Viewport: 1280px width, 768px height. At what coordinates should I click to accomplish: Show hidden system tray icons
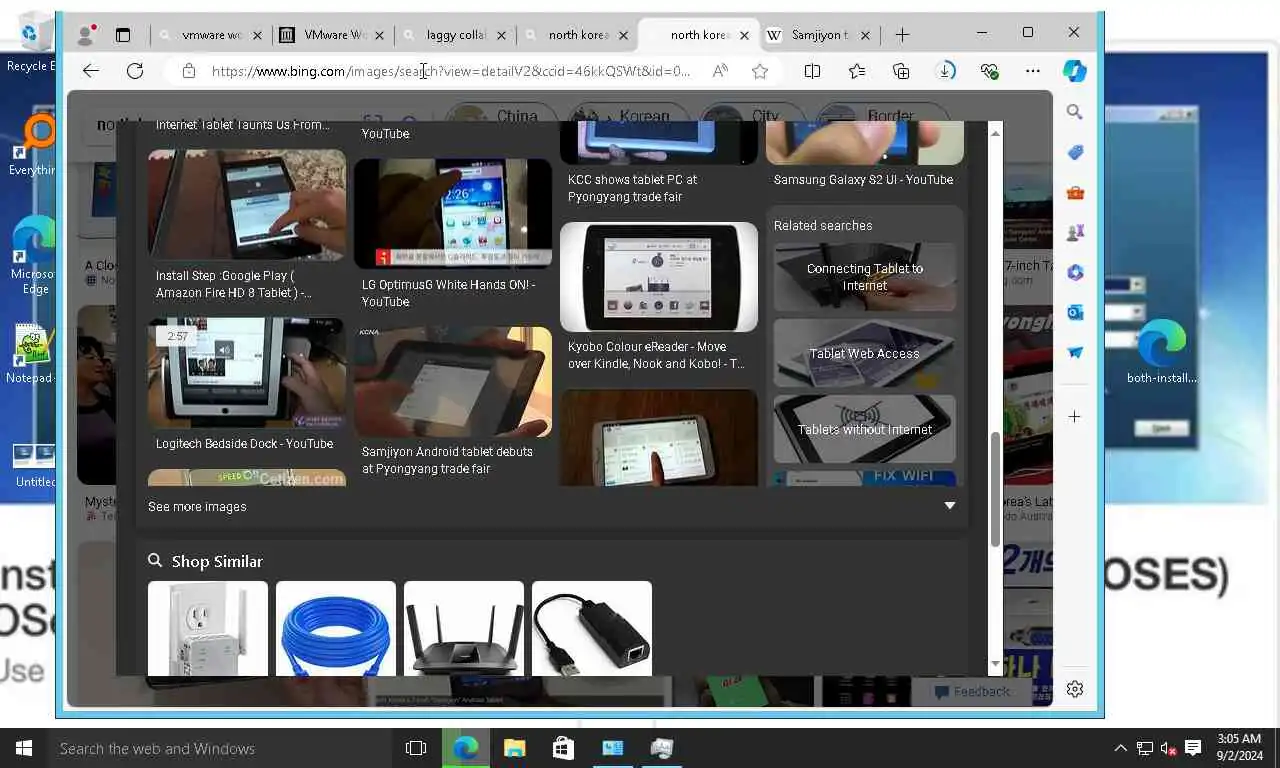(x=1120, y=748)
